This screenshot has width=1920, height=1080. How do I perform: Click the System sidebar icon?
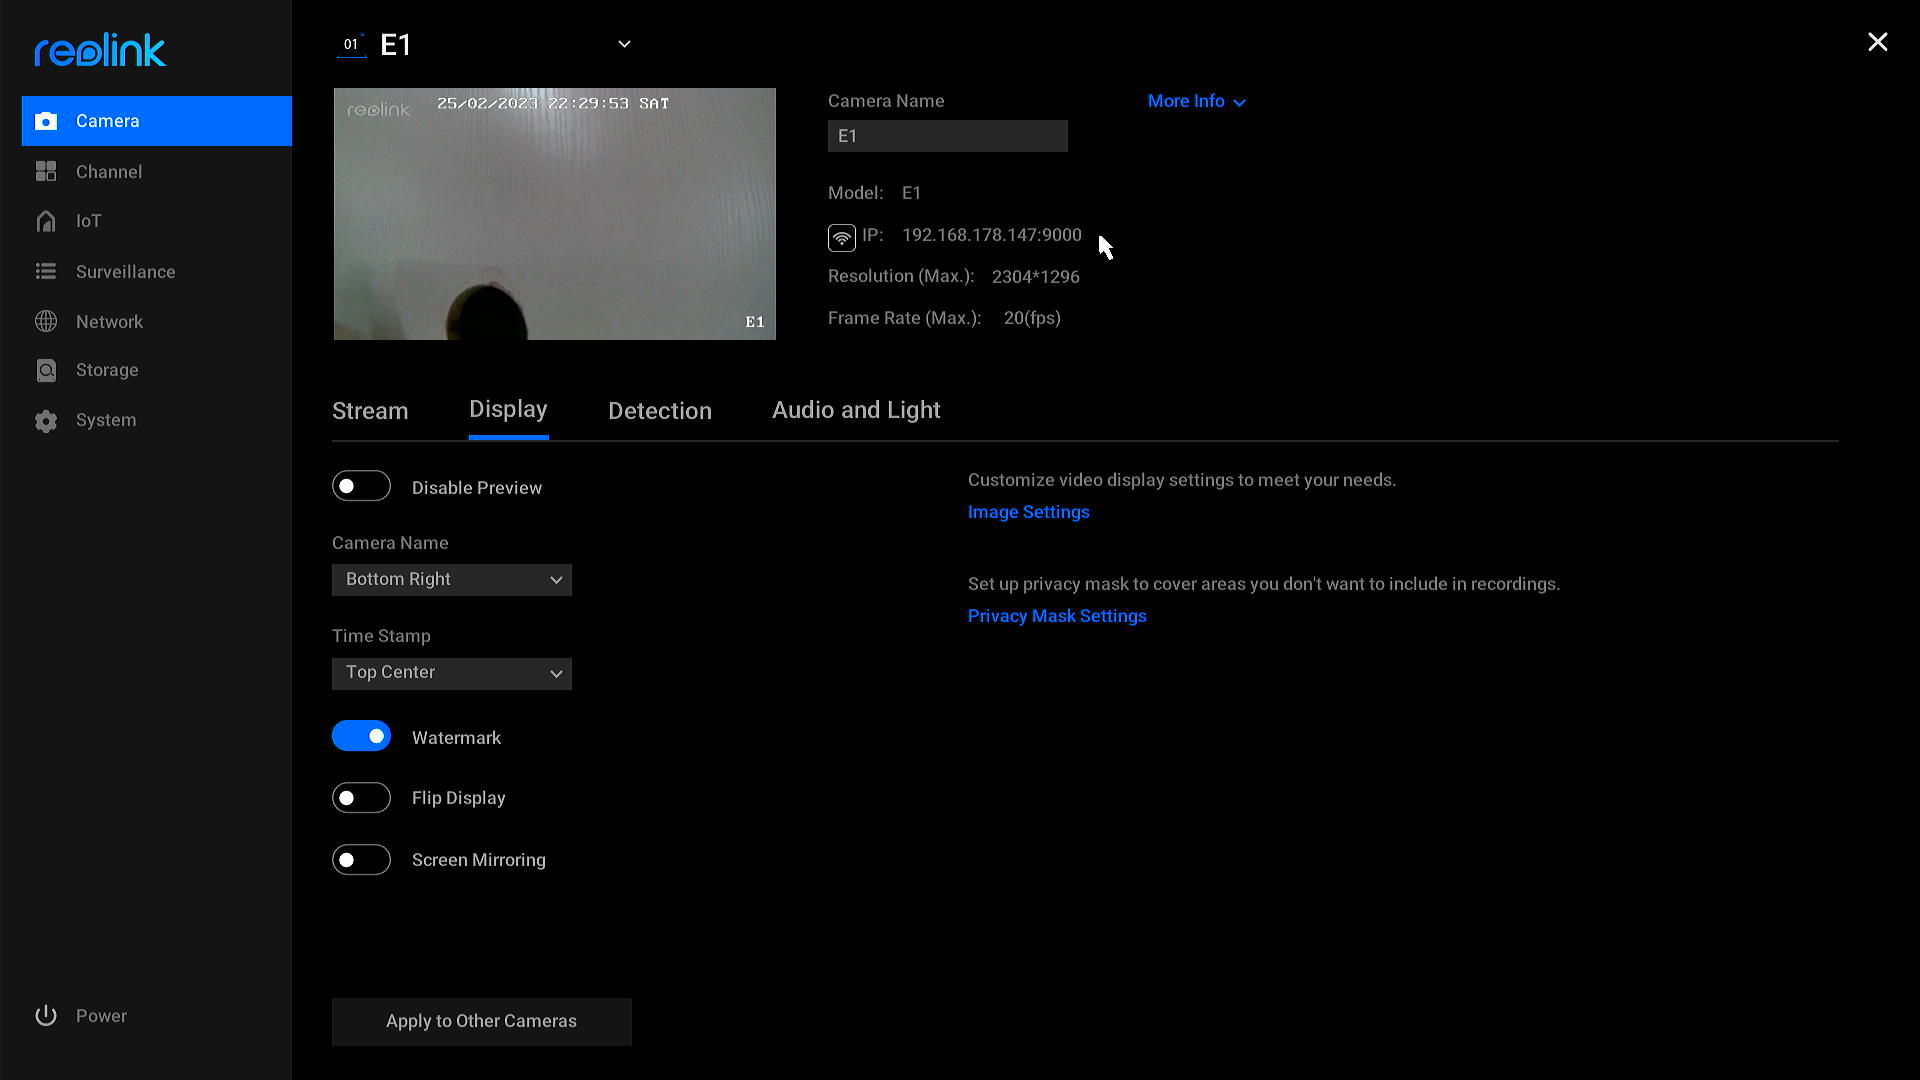pyautogui.click(x=44, y=419)
